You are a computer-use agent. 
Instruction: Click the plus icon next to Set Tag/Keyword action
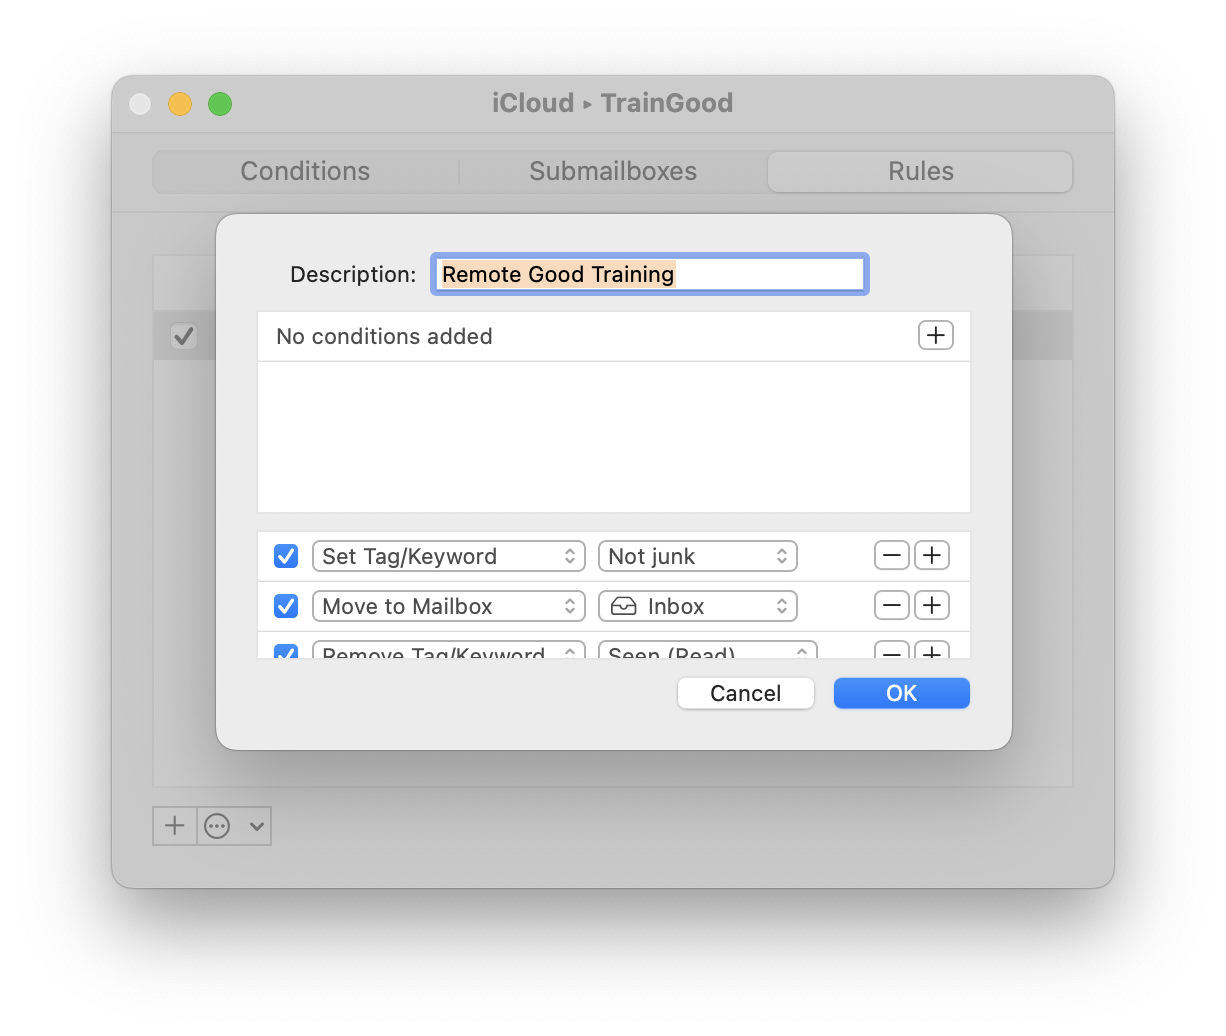931,555
